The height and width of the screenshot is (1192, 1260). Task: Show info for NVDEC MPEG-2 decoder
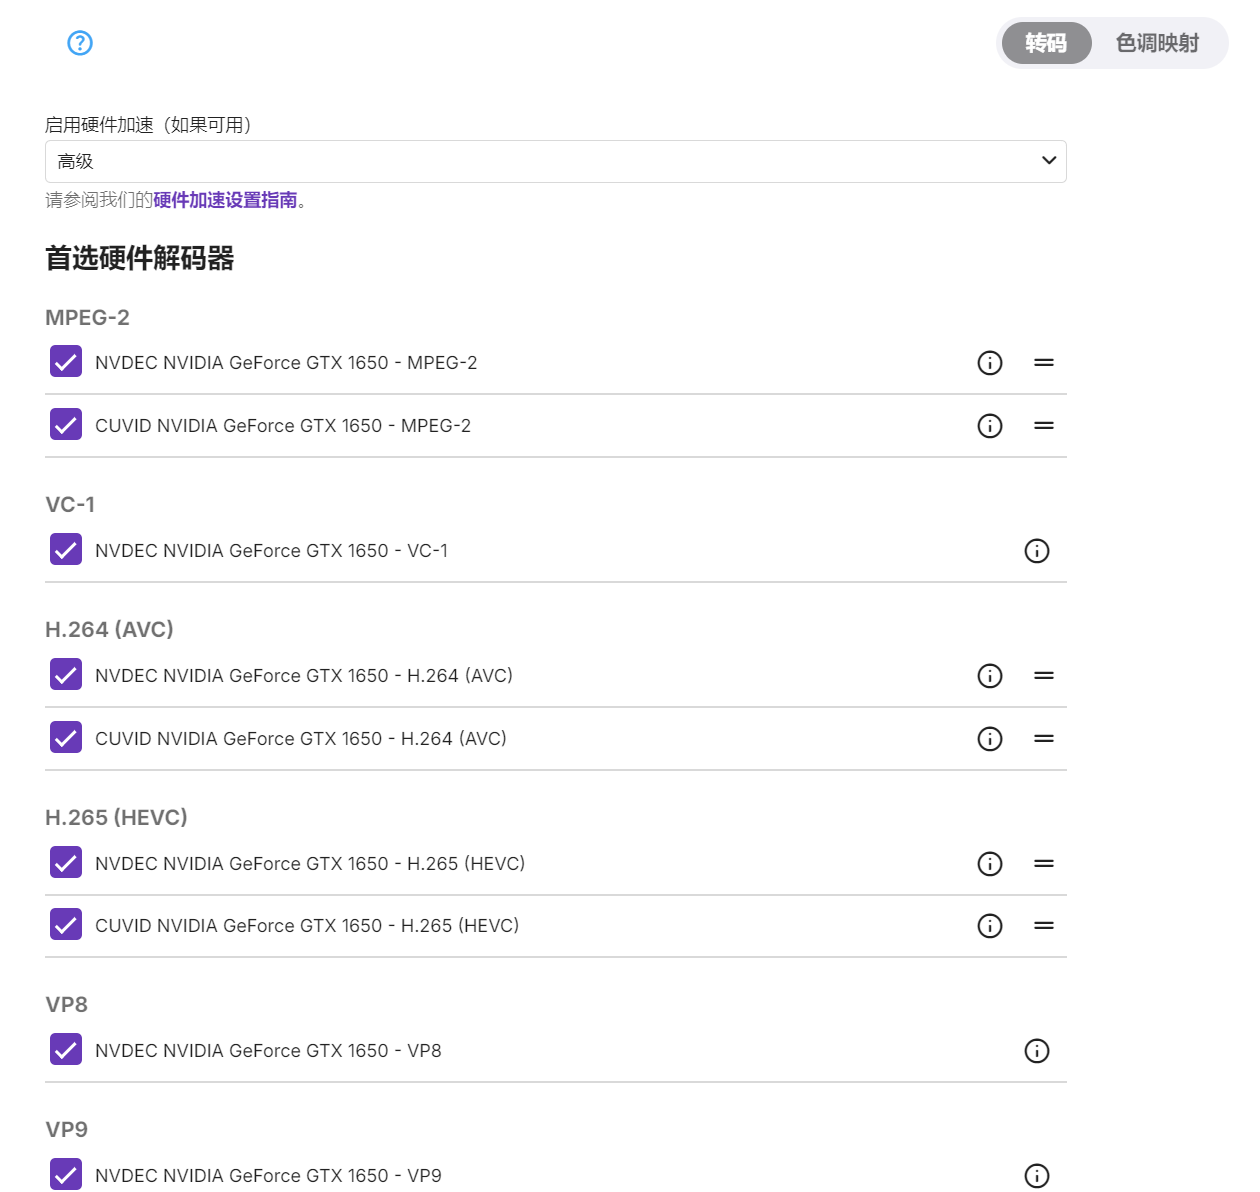(990, 363)
